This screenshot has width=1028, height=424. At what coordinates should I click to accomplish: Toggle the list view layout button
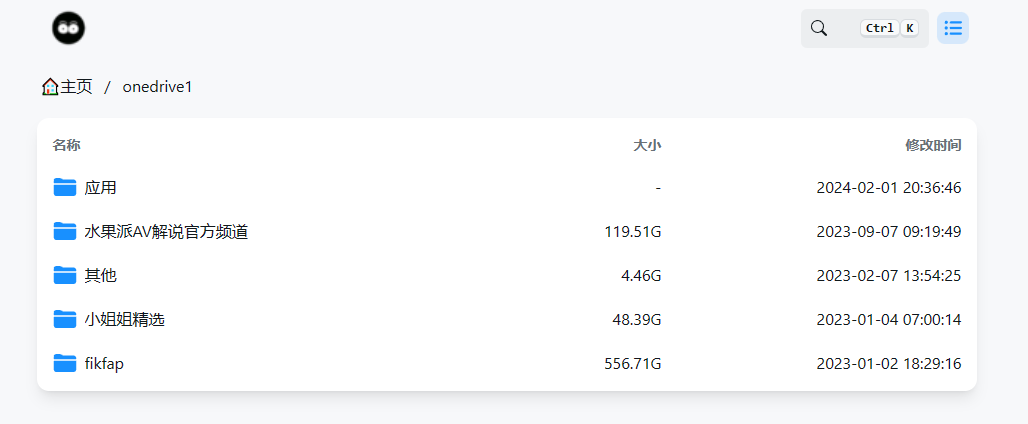[x=953, y=28]
